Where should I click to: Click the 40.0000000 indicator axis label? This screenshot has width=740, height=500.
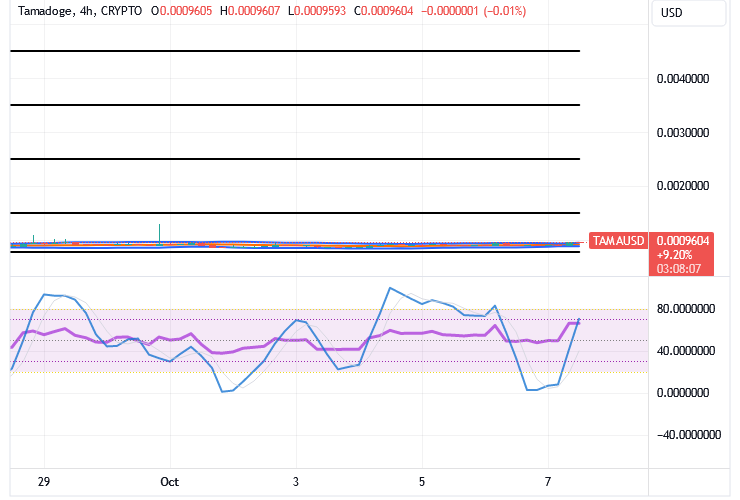pos(686,351)
